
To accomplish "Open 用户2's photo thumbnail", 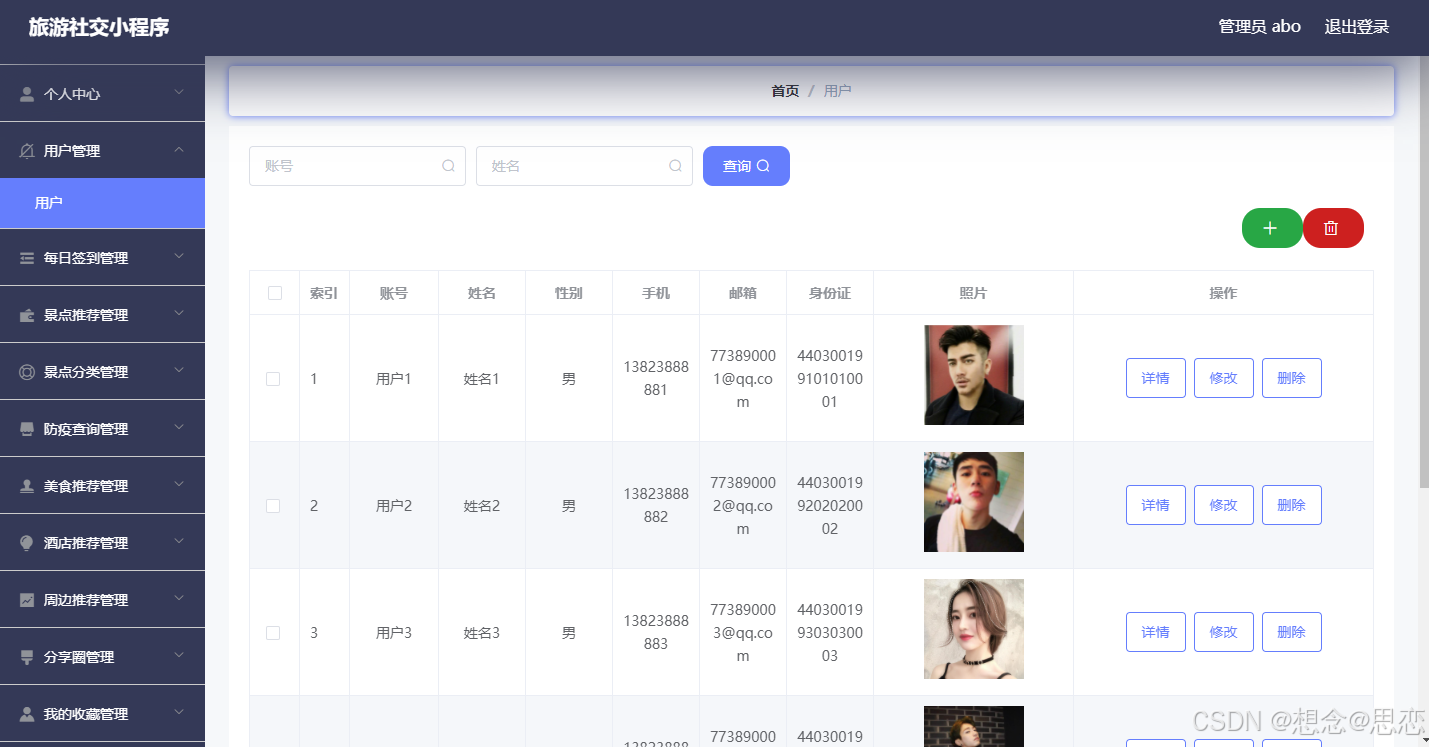I will 974,502.
